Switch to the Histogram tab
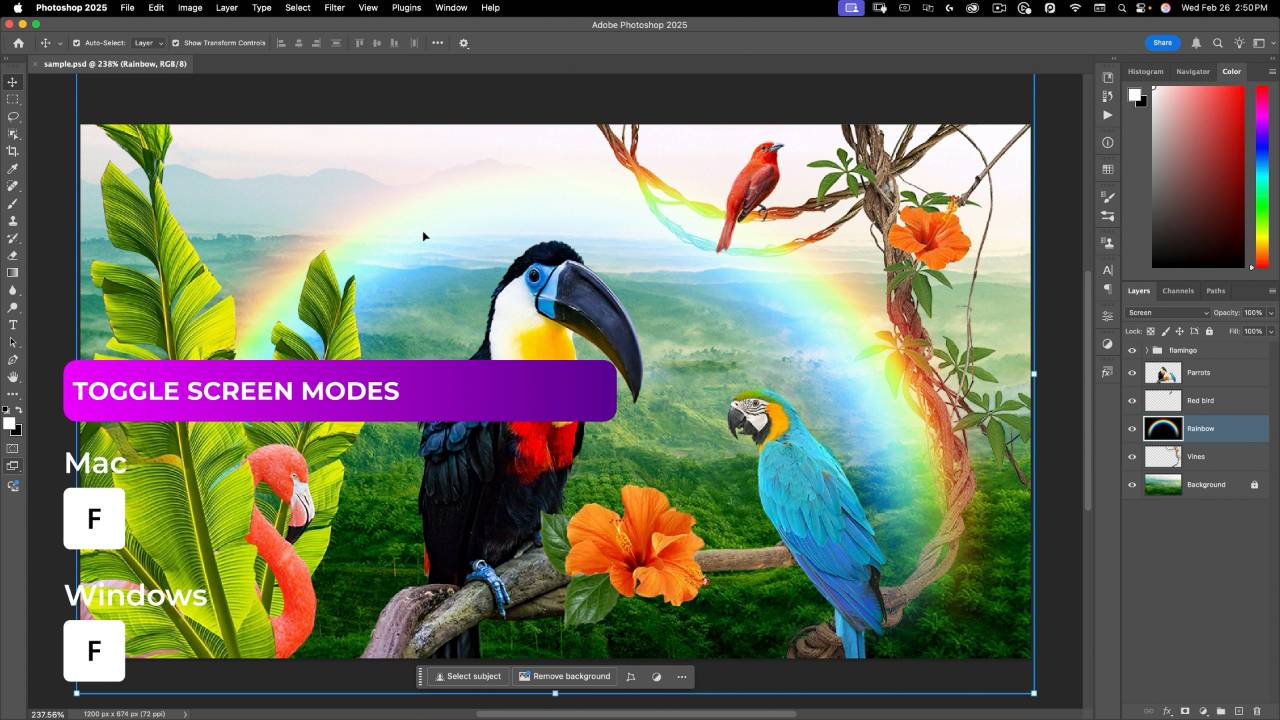This screenshot has width=1280, height=720. (x=1146, y=71)
